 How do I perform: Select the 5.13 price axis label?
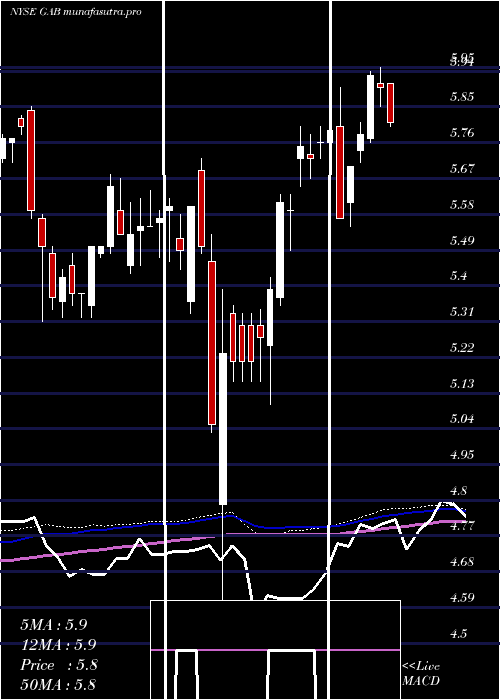coord(462,384)
